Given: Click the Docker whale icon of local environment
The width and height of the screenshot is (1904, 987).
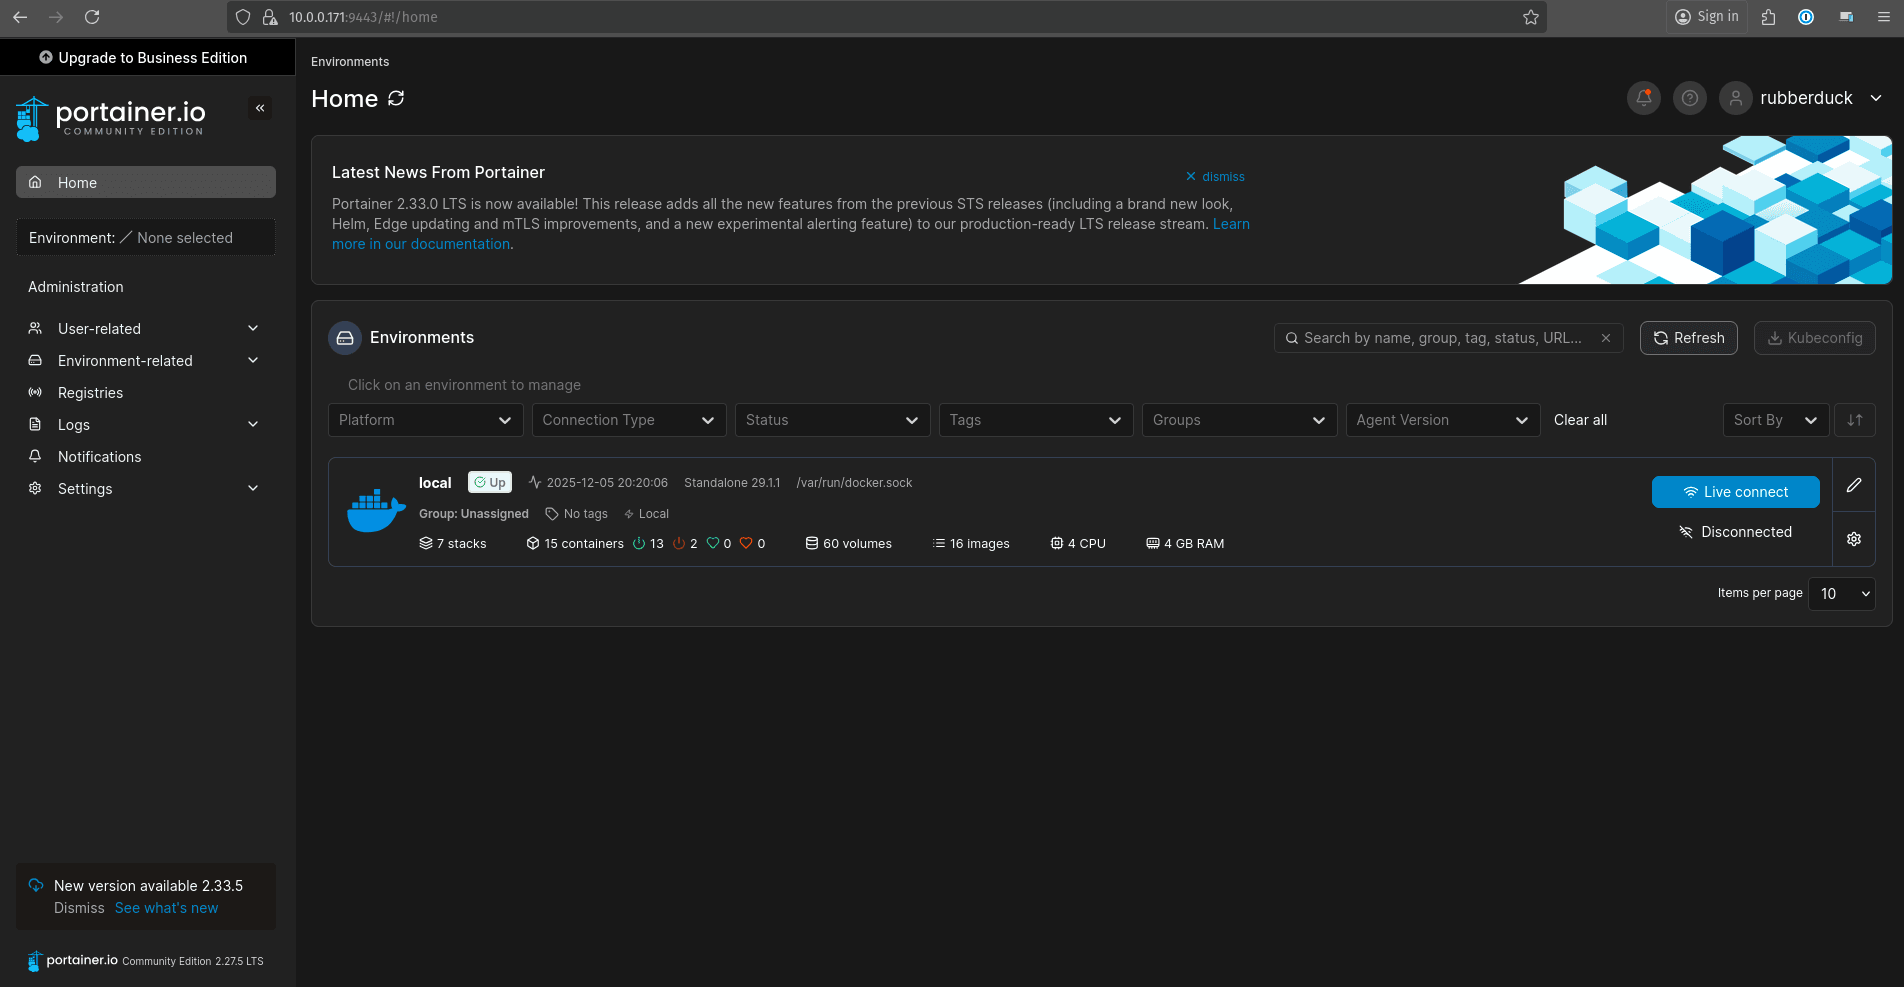Looking at the screenshot, I should click(x=375, y=511).
